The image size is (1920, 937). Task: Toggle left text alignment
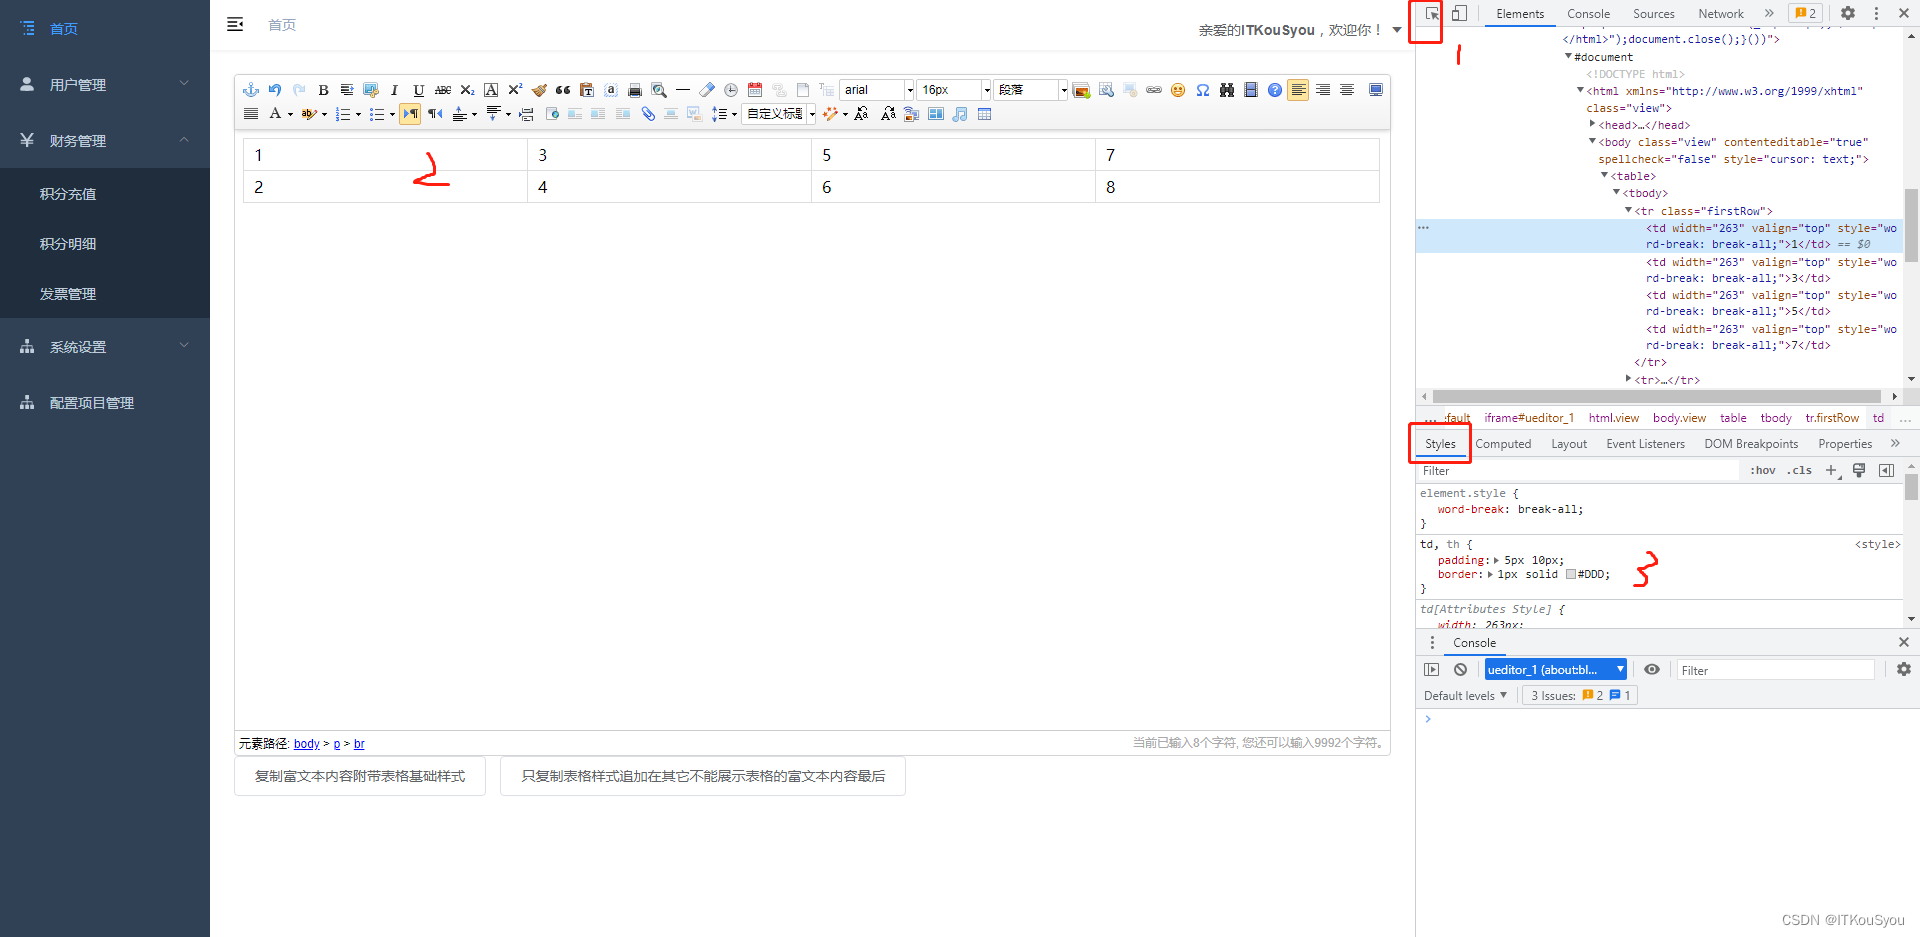pyautogui.click(x=1298, y=90)
